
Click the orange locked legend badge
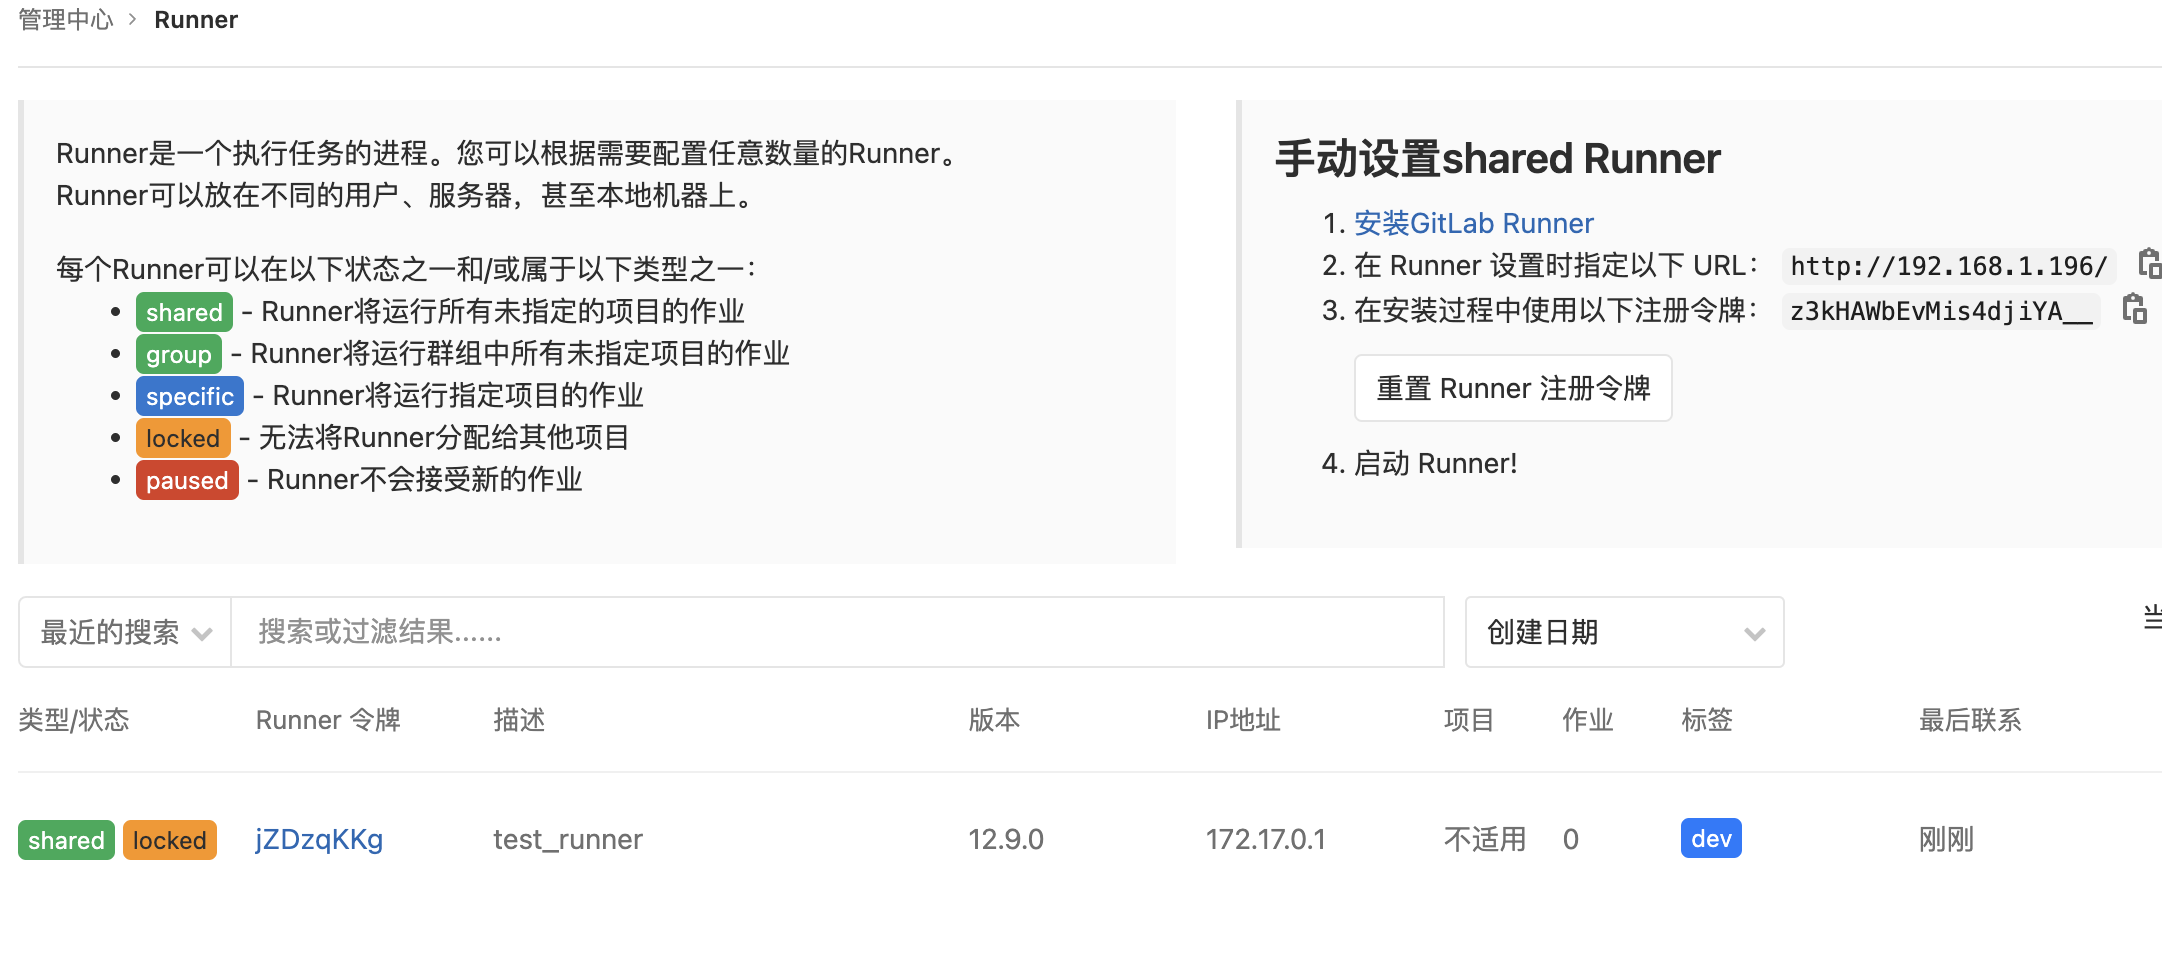(x=183, y=438)
